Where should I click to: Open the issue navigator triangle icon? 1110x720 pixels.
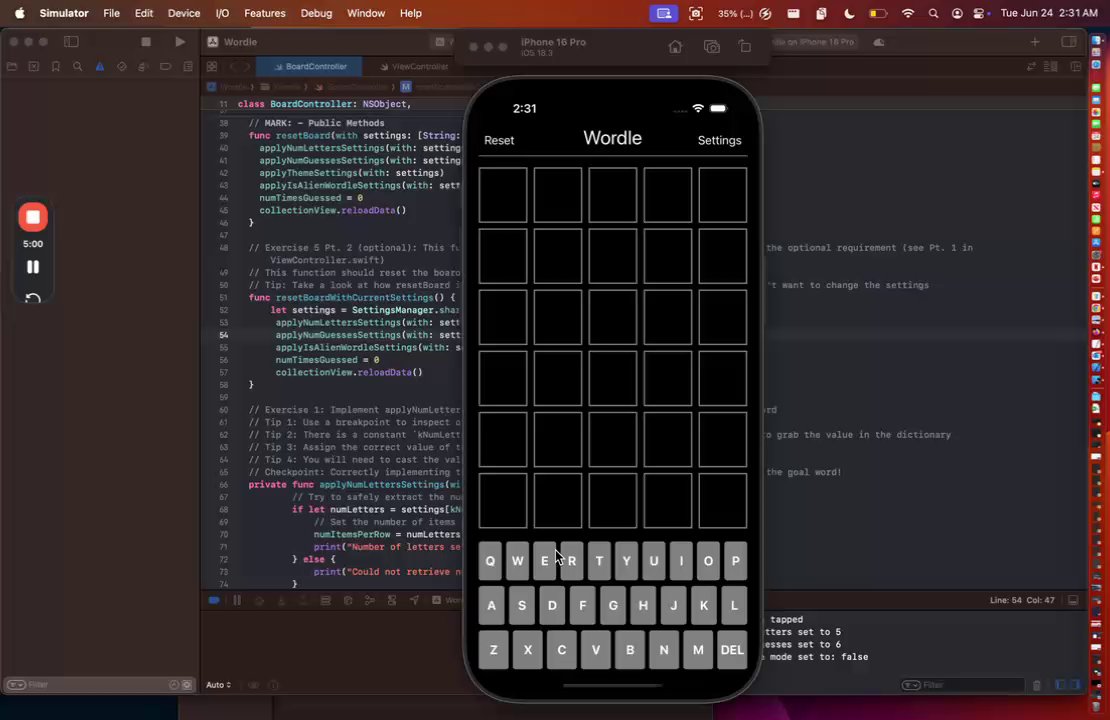coord(100,67)
